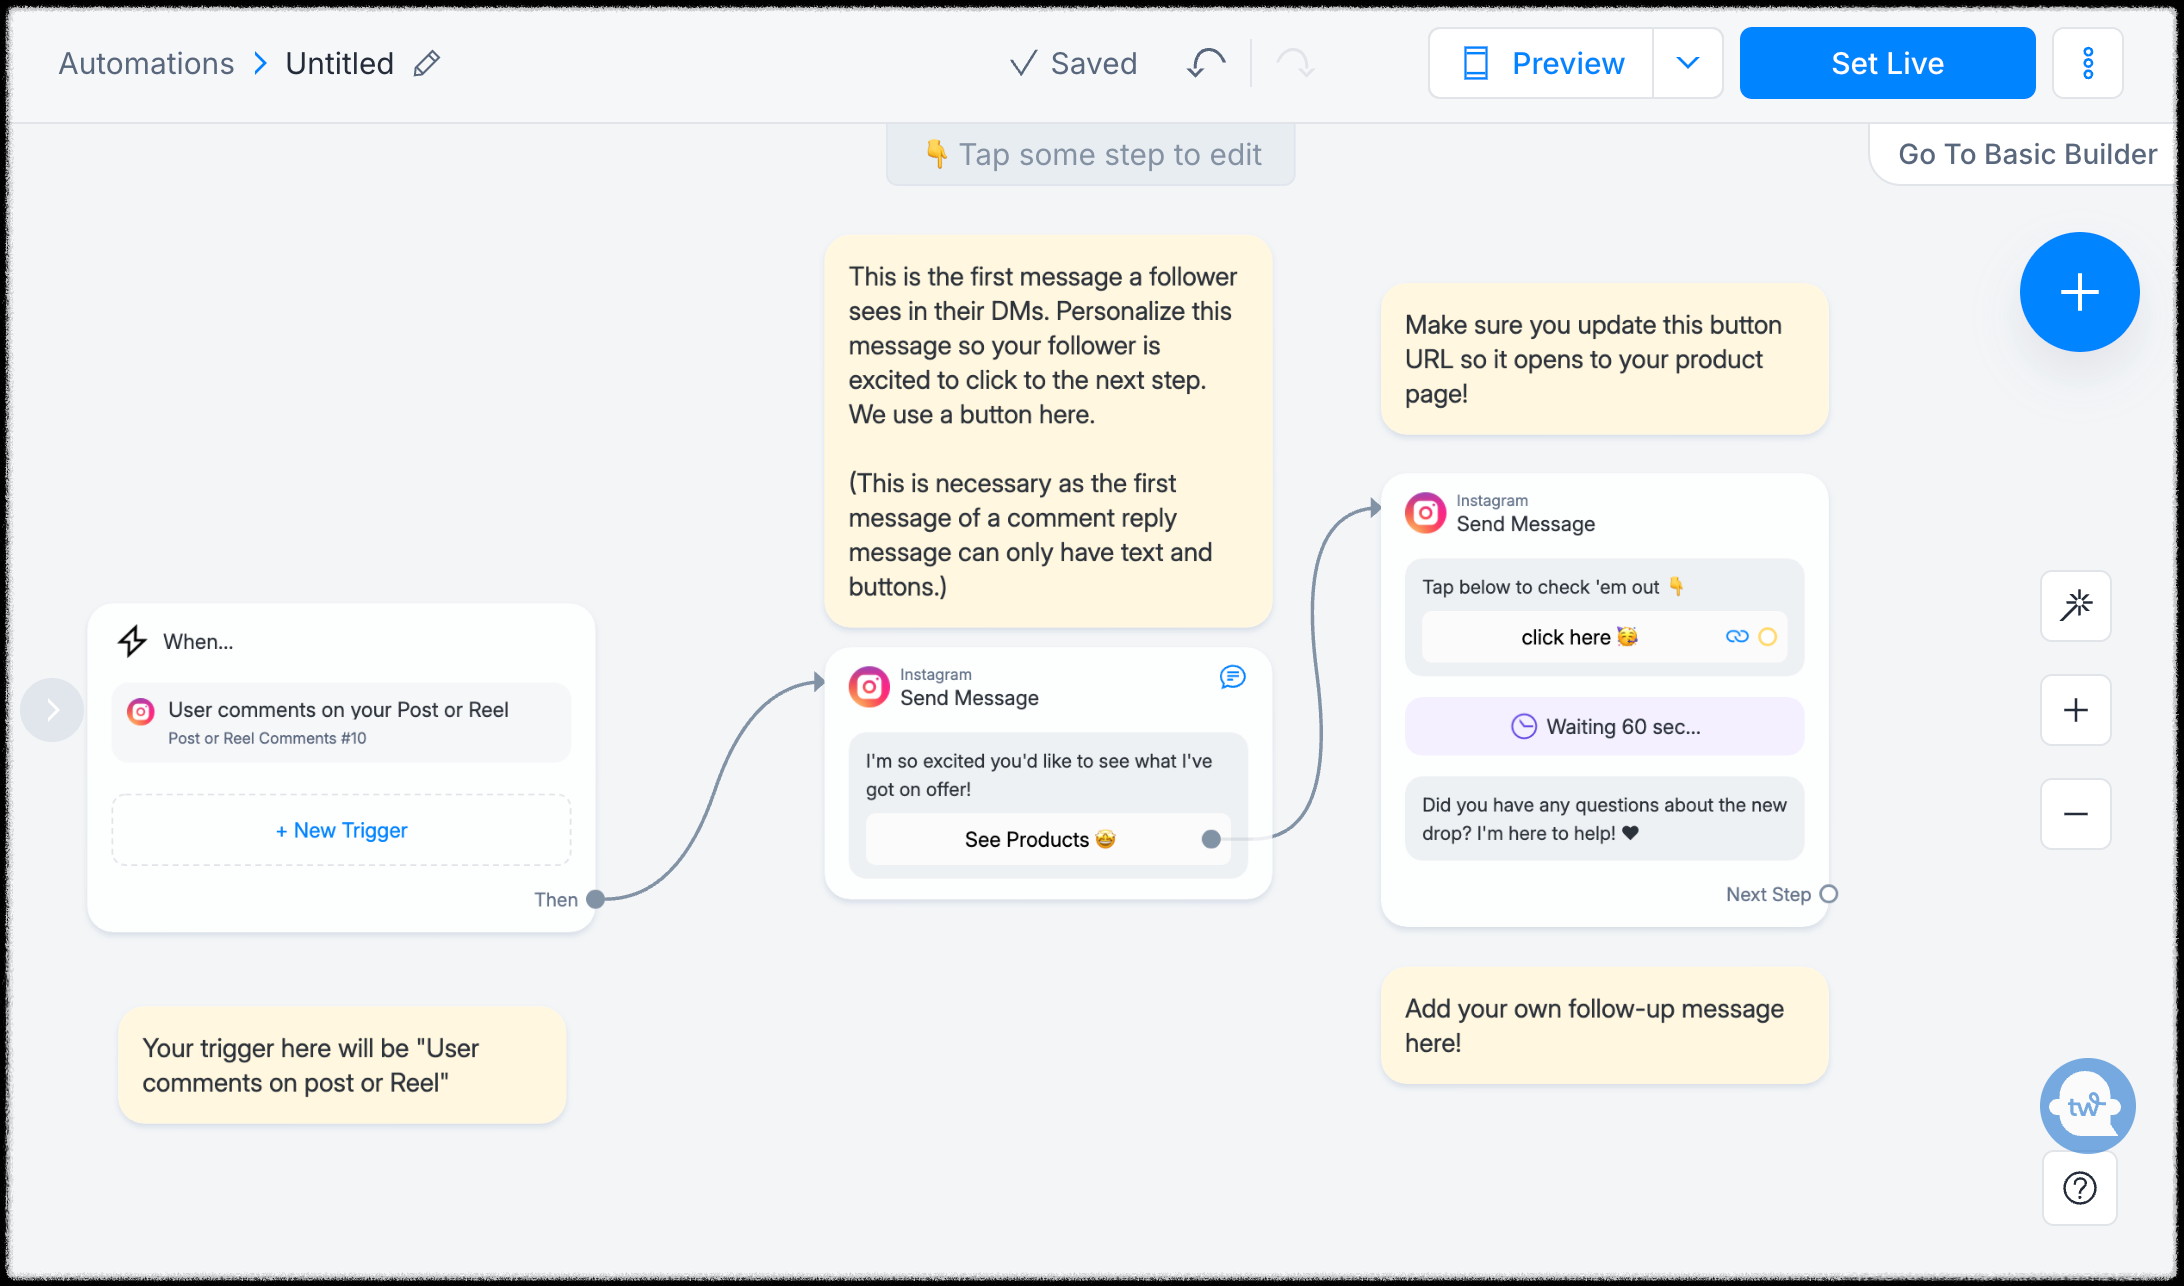The width and height of the screenshot is (2184, 1286).
Task: Click the Then output connector dot
Action: pos(595,899)
